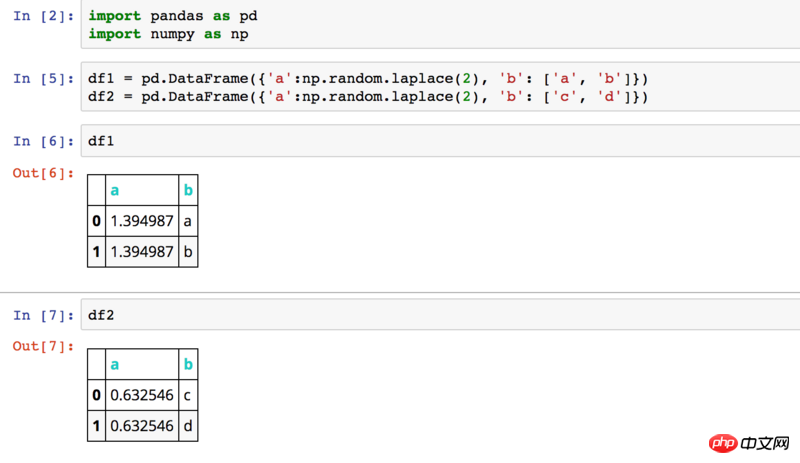
Task: Click the Out[7] output prompt
Action: 44,346
